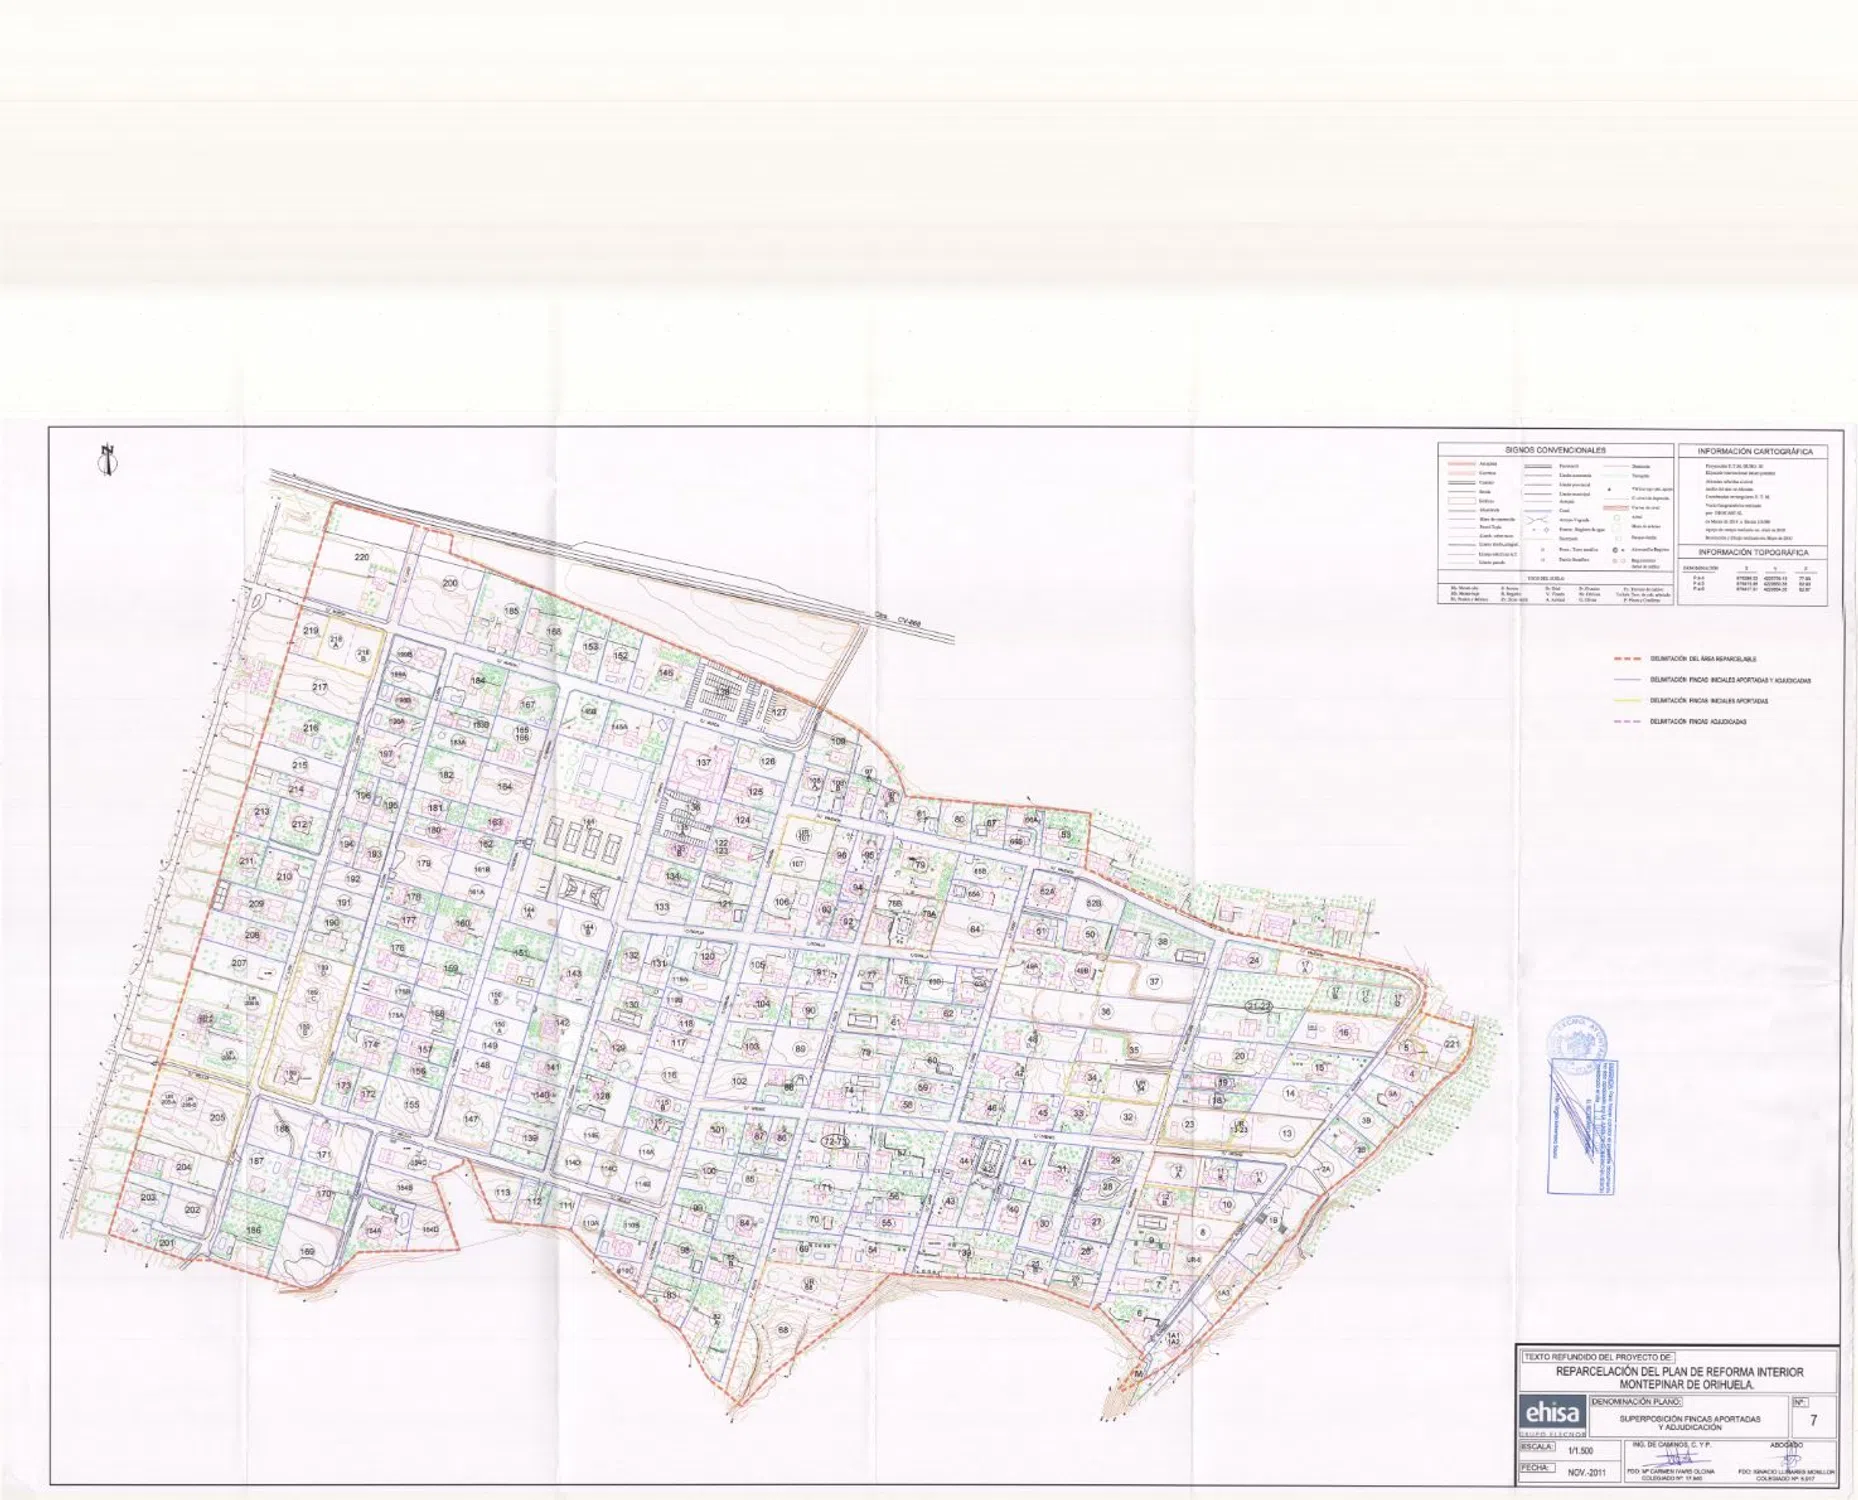Click the Signos Convencionales legend header
This screenshot has width=1858, height=1500.
pyautogui.click(x=1555, y=450)
